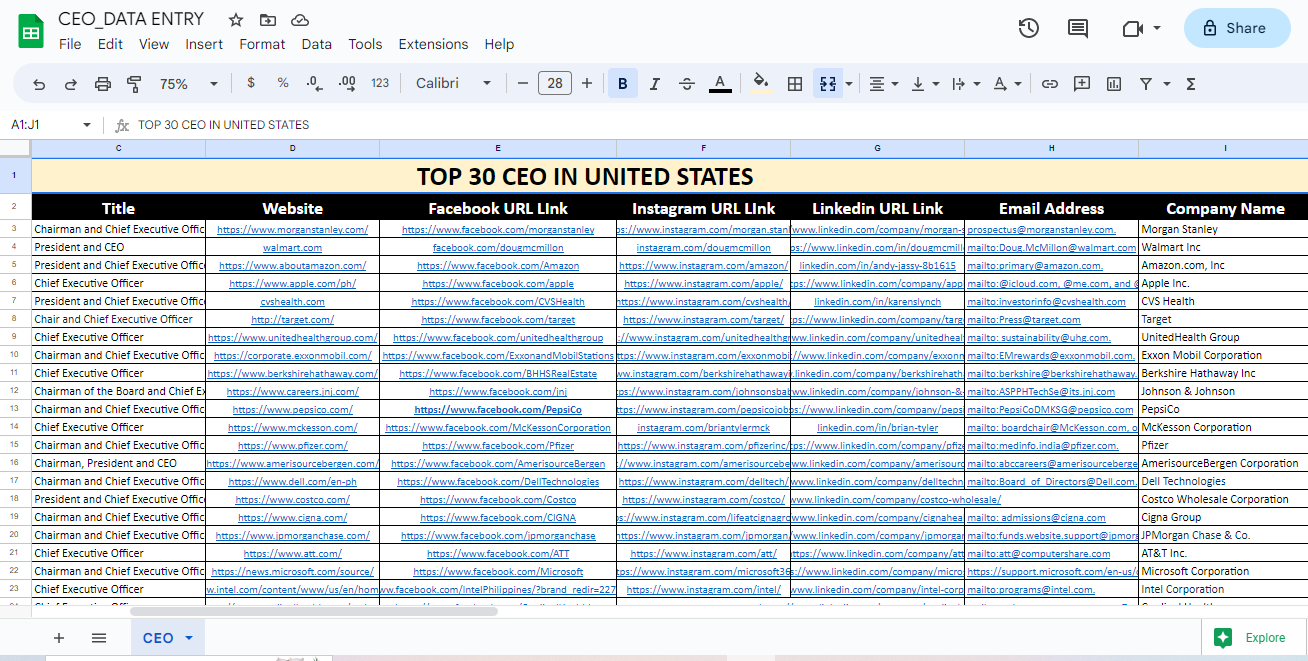Screen dimensions: 1308x661
Task: Click the Insert comment icon
Action: (1081, 84)
